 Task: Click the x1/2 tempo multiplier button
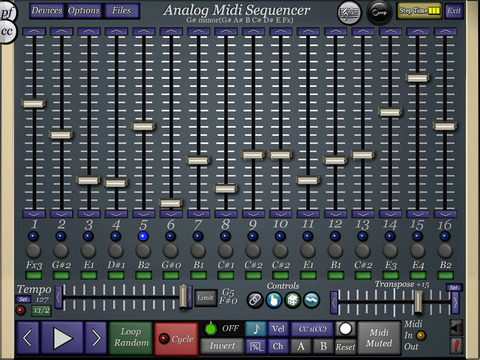point(41,311)
